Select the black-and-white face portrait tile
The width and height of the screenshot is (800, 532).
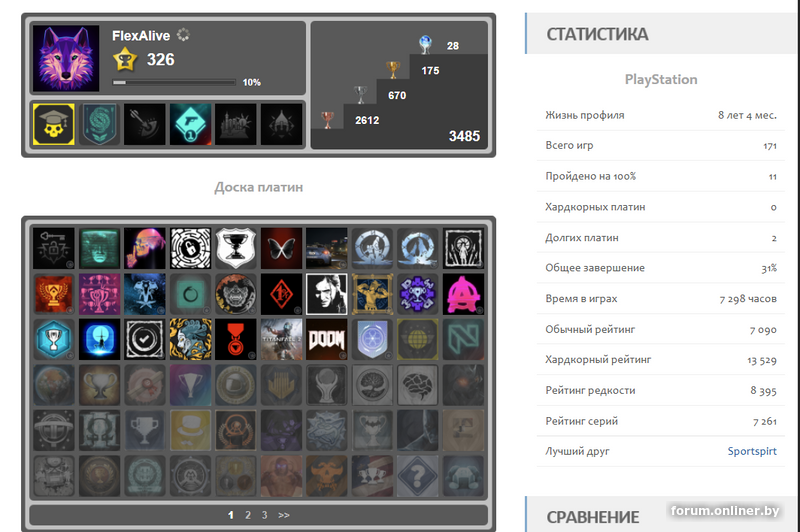coord(327,294)
